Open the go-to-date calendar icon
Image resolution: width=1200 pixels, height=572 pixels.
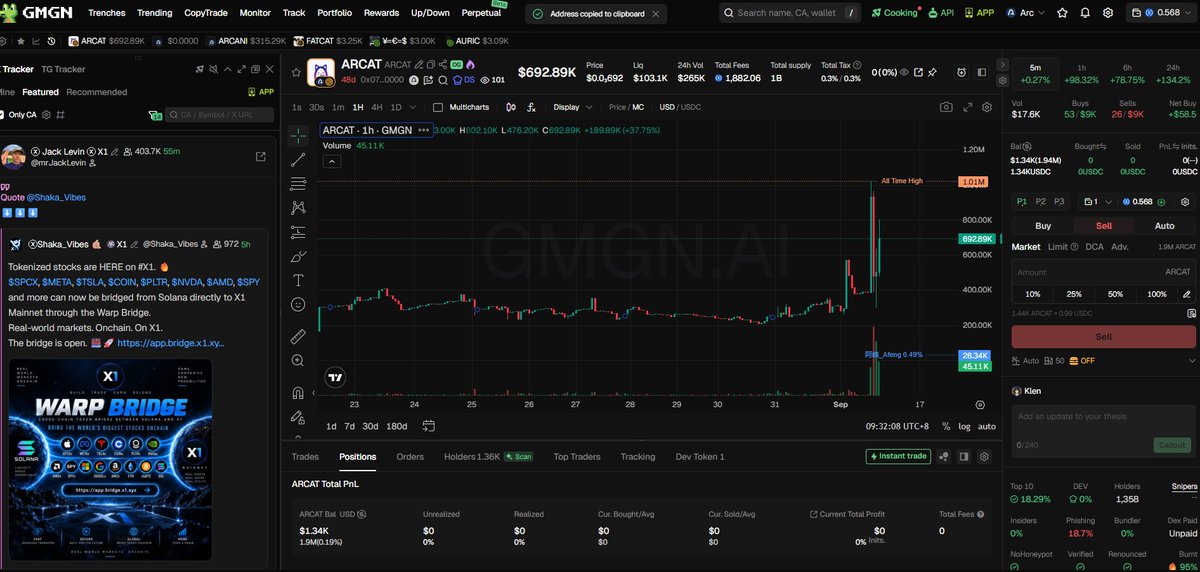[429, 426]
